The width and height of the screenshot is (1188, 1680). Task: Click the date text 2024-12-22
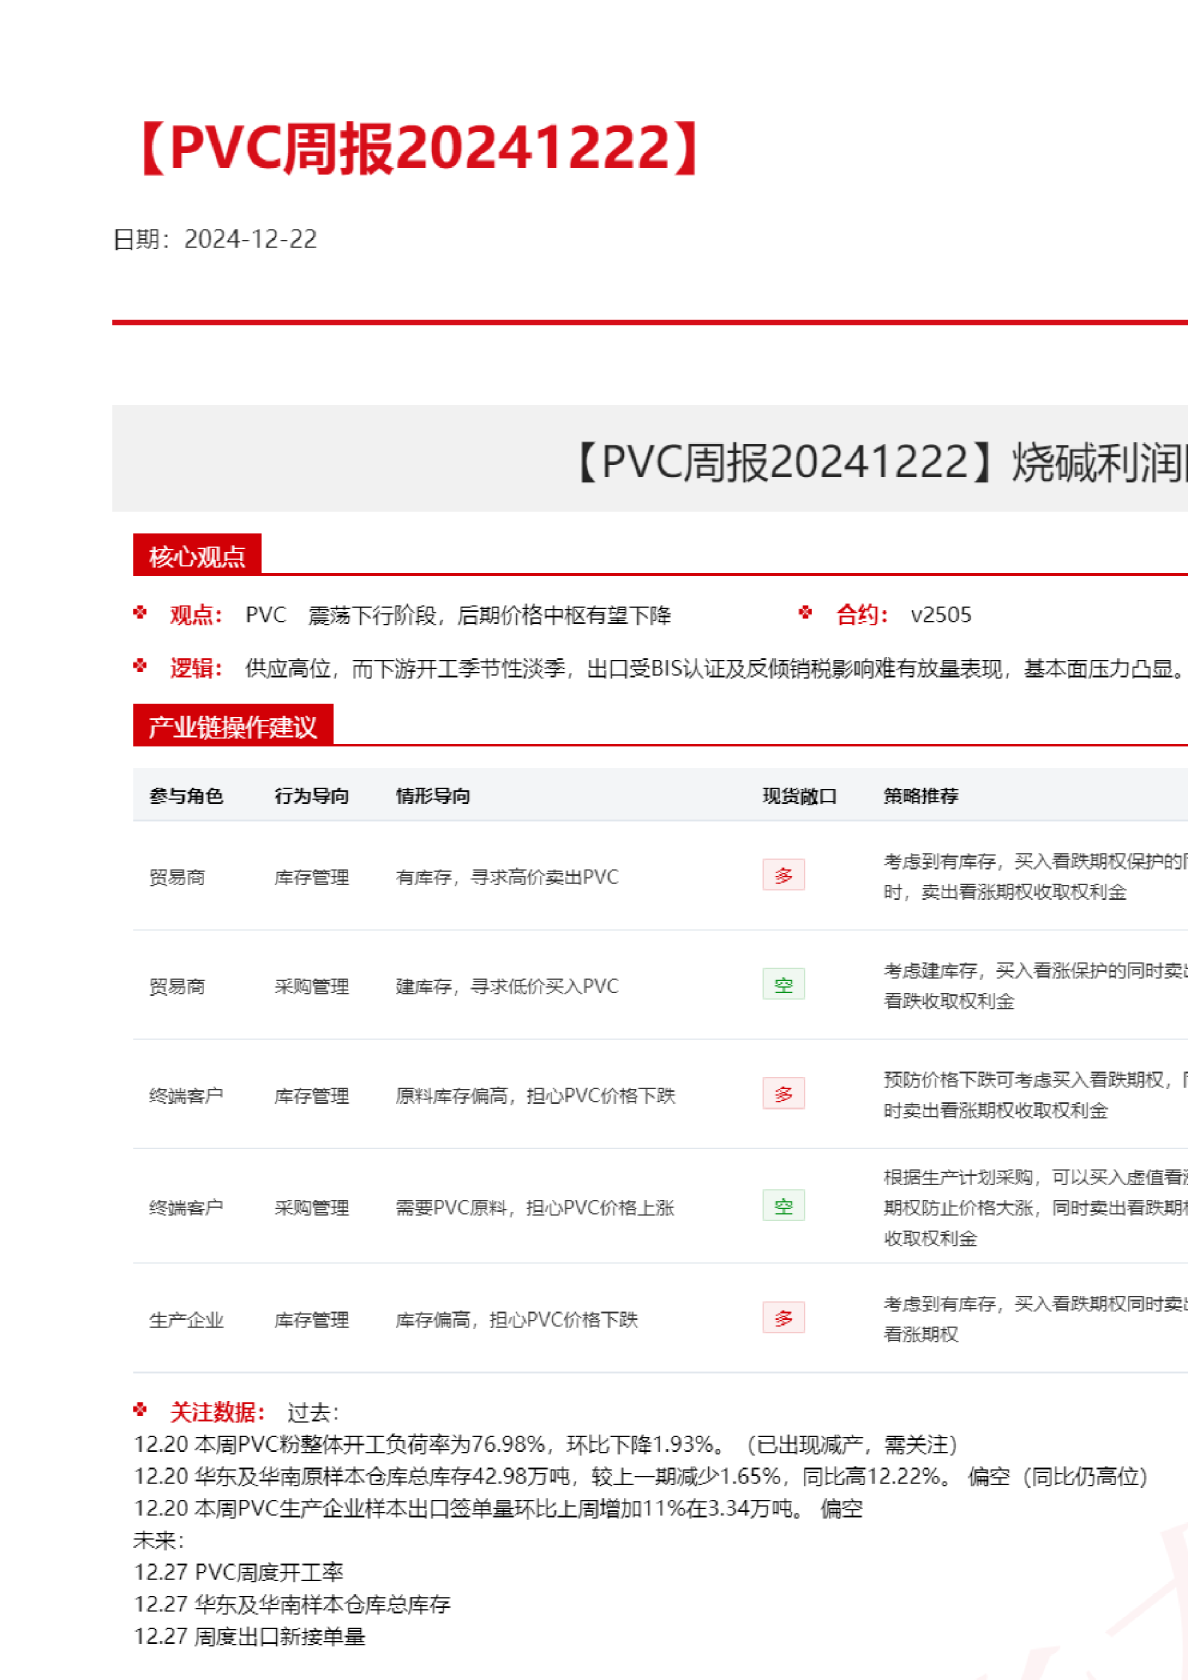(250, 239)
